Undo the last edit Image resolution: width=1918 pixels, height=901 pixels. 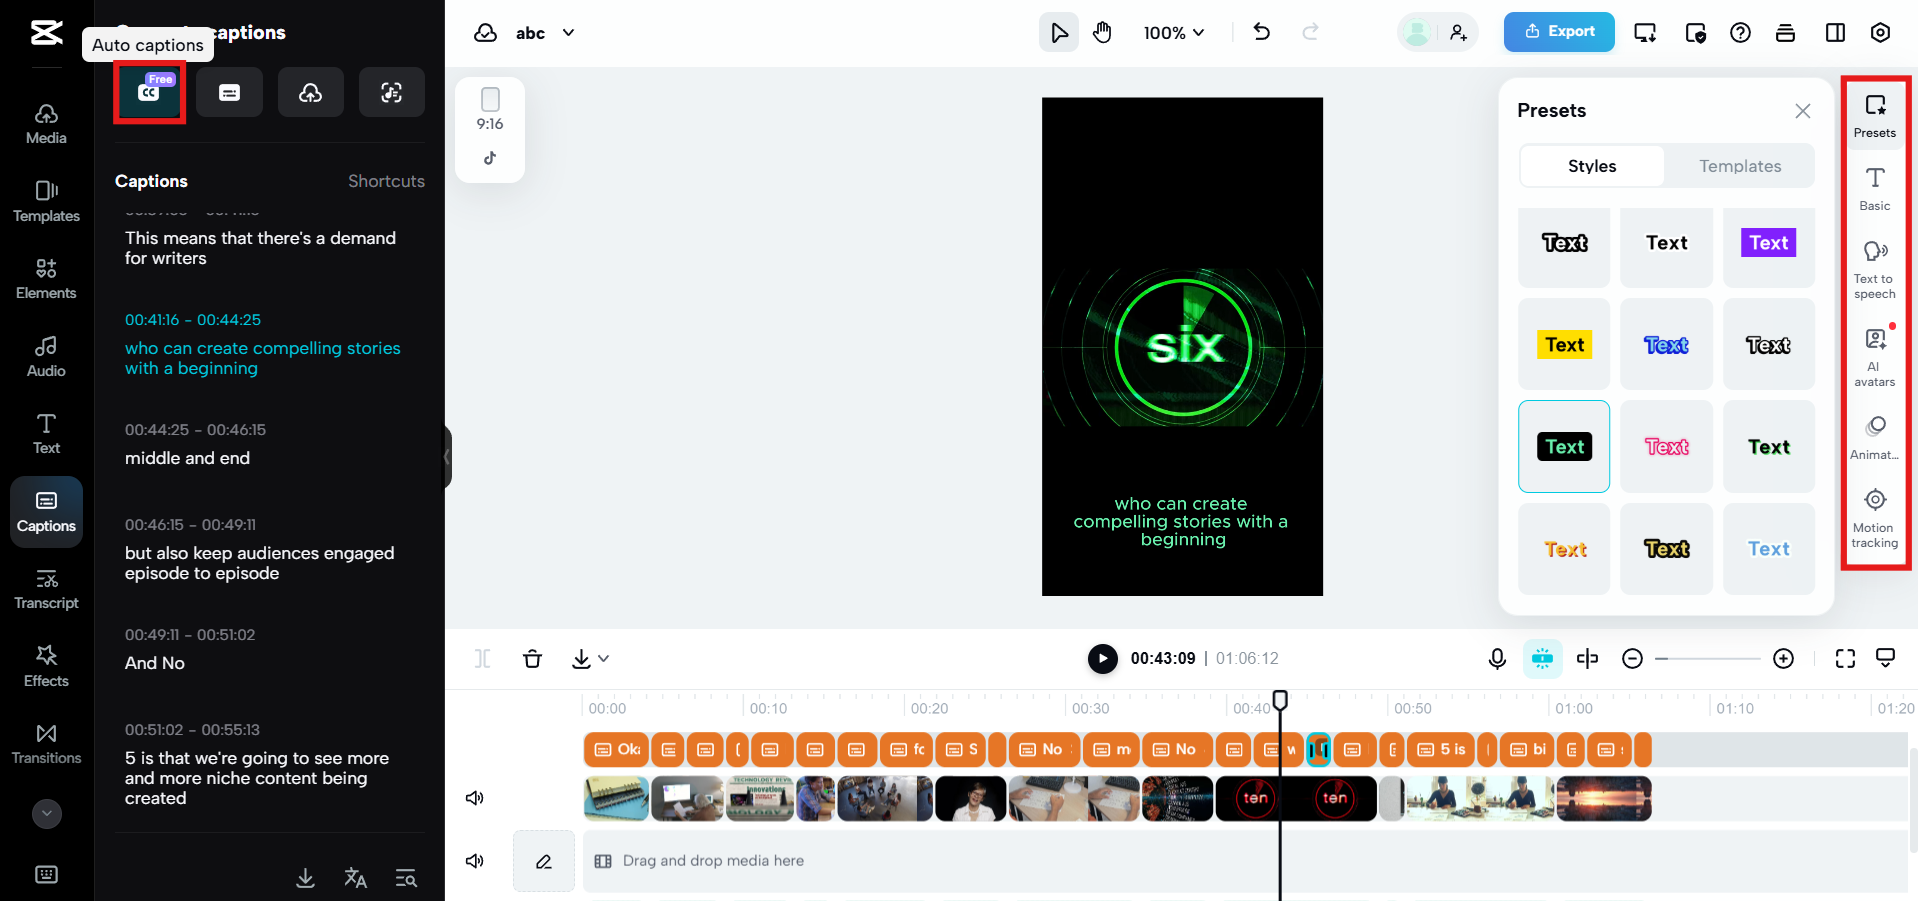pos(1262,32)
